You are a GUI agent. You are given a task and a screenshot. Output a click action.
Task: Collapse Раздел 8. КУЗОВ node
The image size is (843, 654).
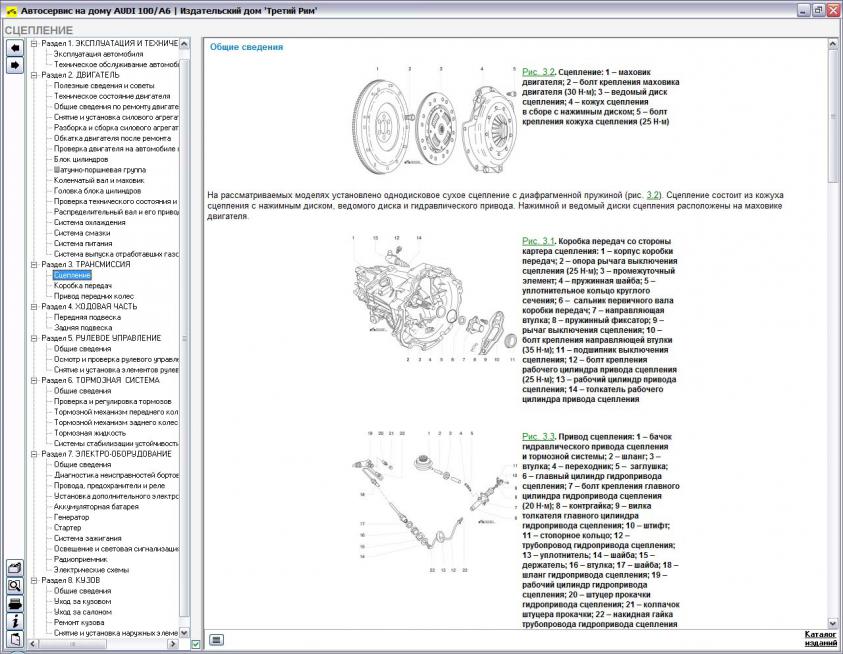tap(34, 580)
